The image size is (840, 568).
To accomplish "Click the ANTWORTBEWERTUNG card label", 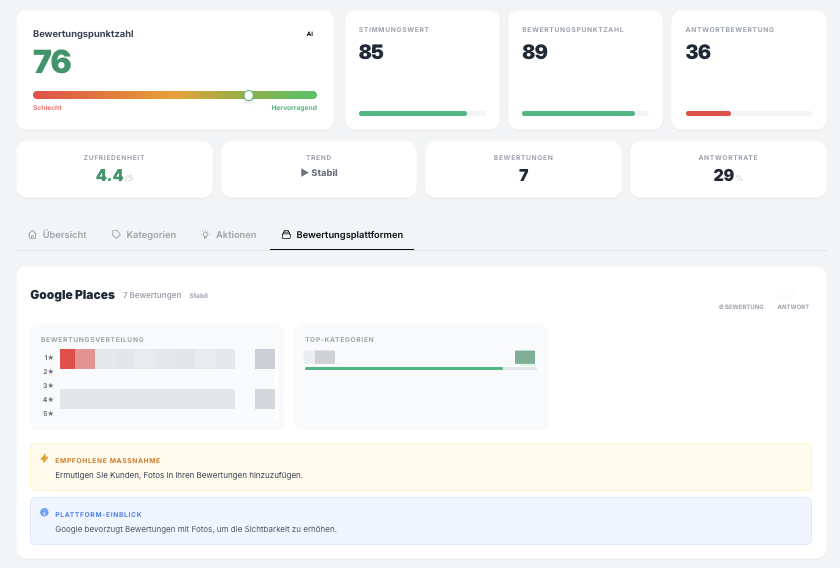I will tap(730, 30).
